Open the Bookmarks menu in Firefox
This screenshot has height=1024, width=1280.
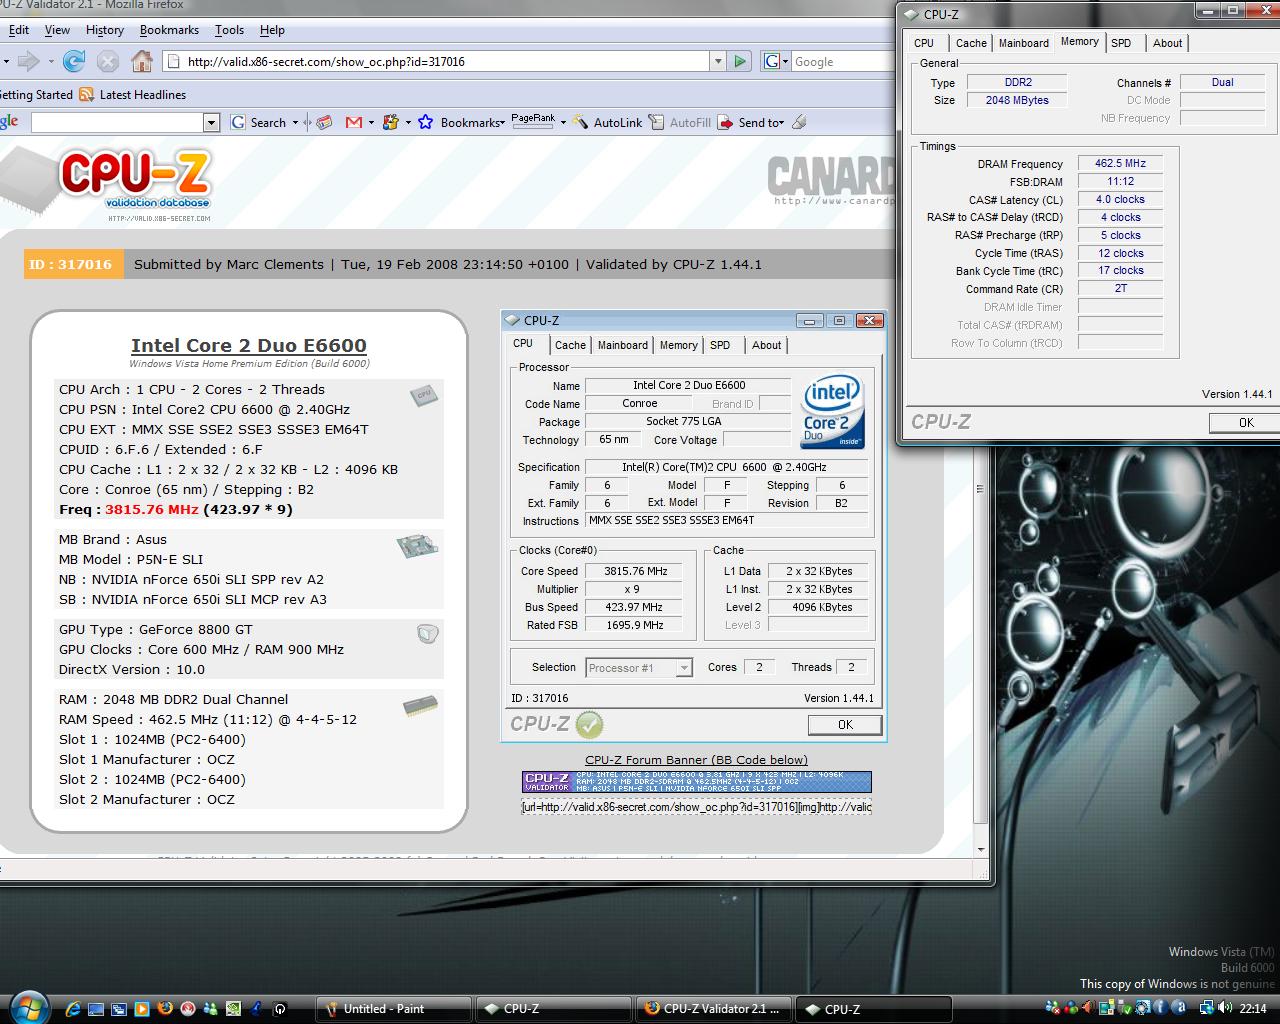[x=169, y=30]
